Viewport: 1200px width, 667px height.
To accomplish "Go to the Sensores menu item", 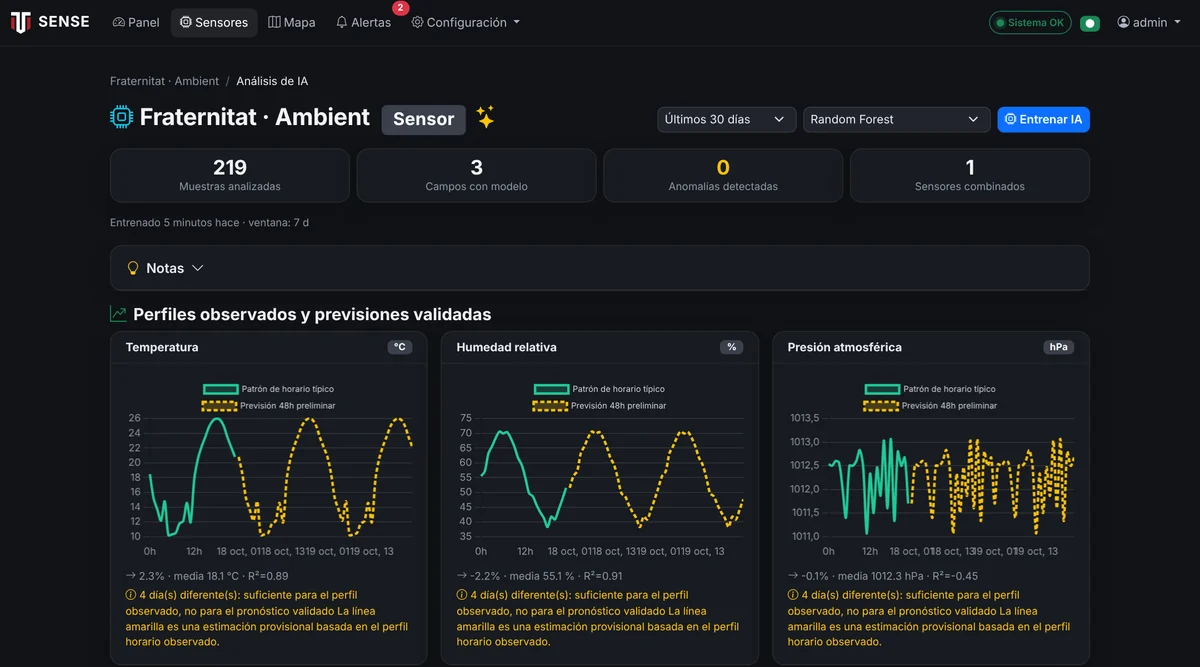I will pyautogui.click(x=214, y=22).
